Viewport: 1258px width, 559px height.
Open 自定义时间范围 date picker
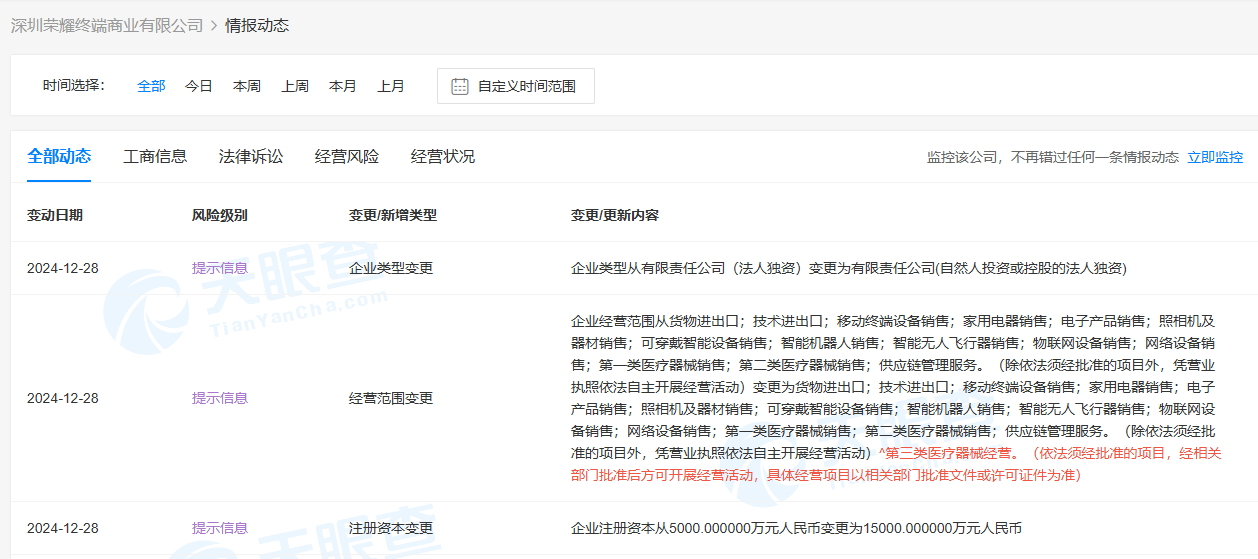(516, 86)
